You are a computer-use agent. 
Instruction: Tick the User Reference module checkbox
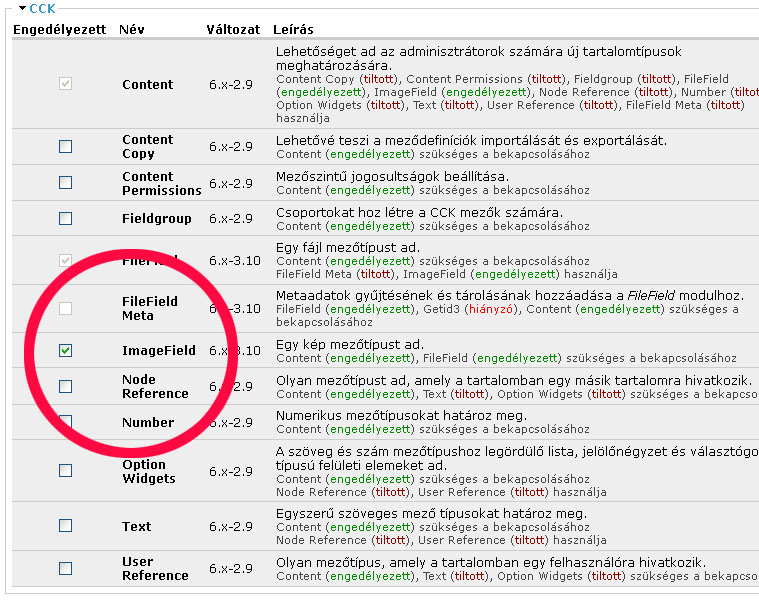65,568
